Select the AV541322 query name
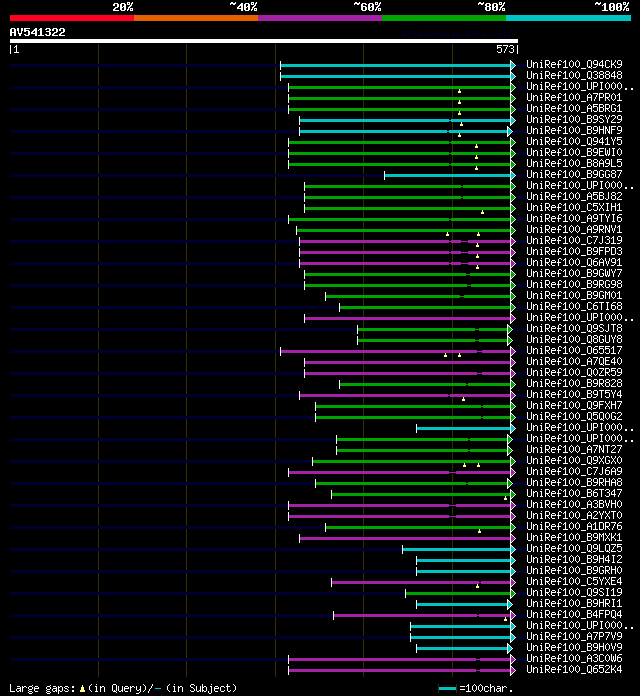The width and height of the screenshot is (640, 696). click(x=37, y=32)
